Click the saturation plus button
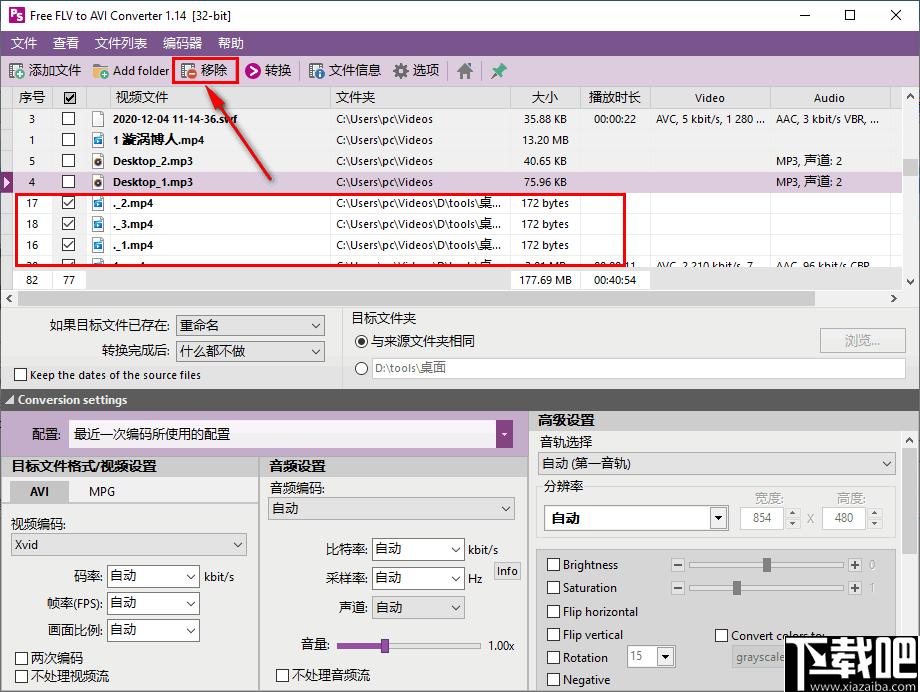This screenshot has width=920, height=692. [855, 588]
